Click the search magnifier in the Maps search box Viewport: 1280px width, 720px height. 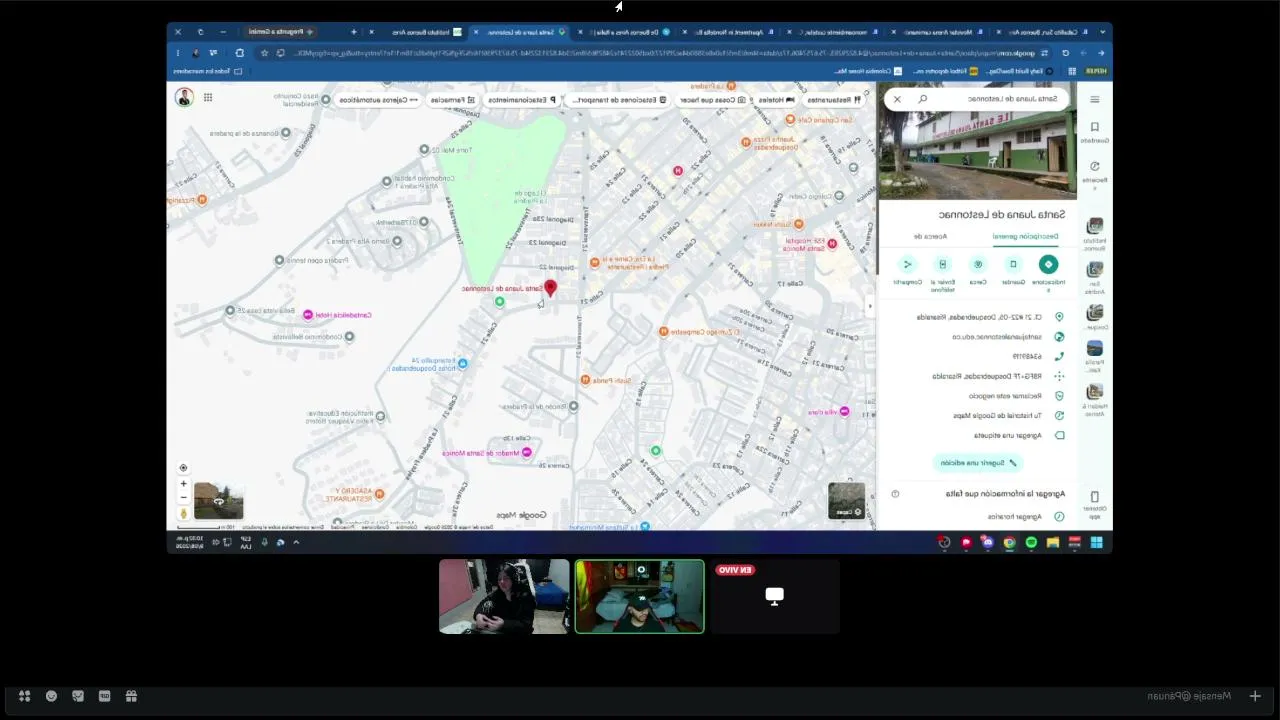click(922, 99)
